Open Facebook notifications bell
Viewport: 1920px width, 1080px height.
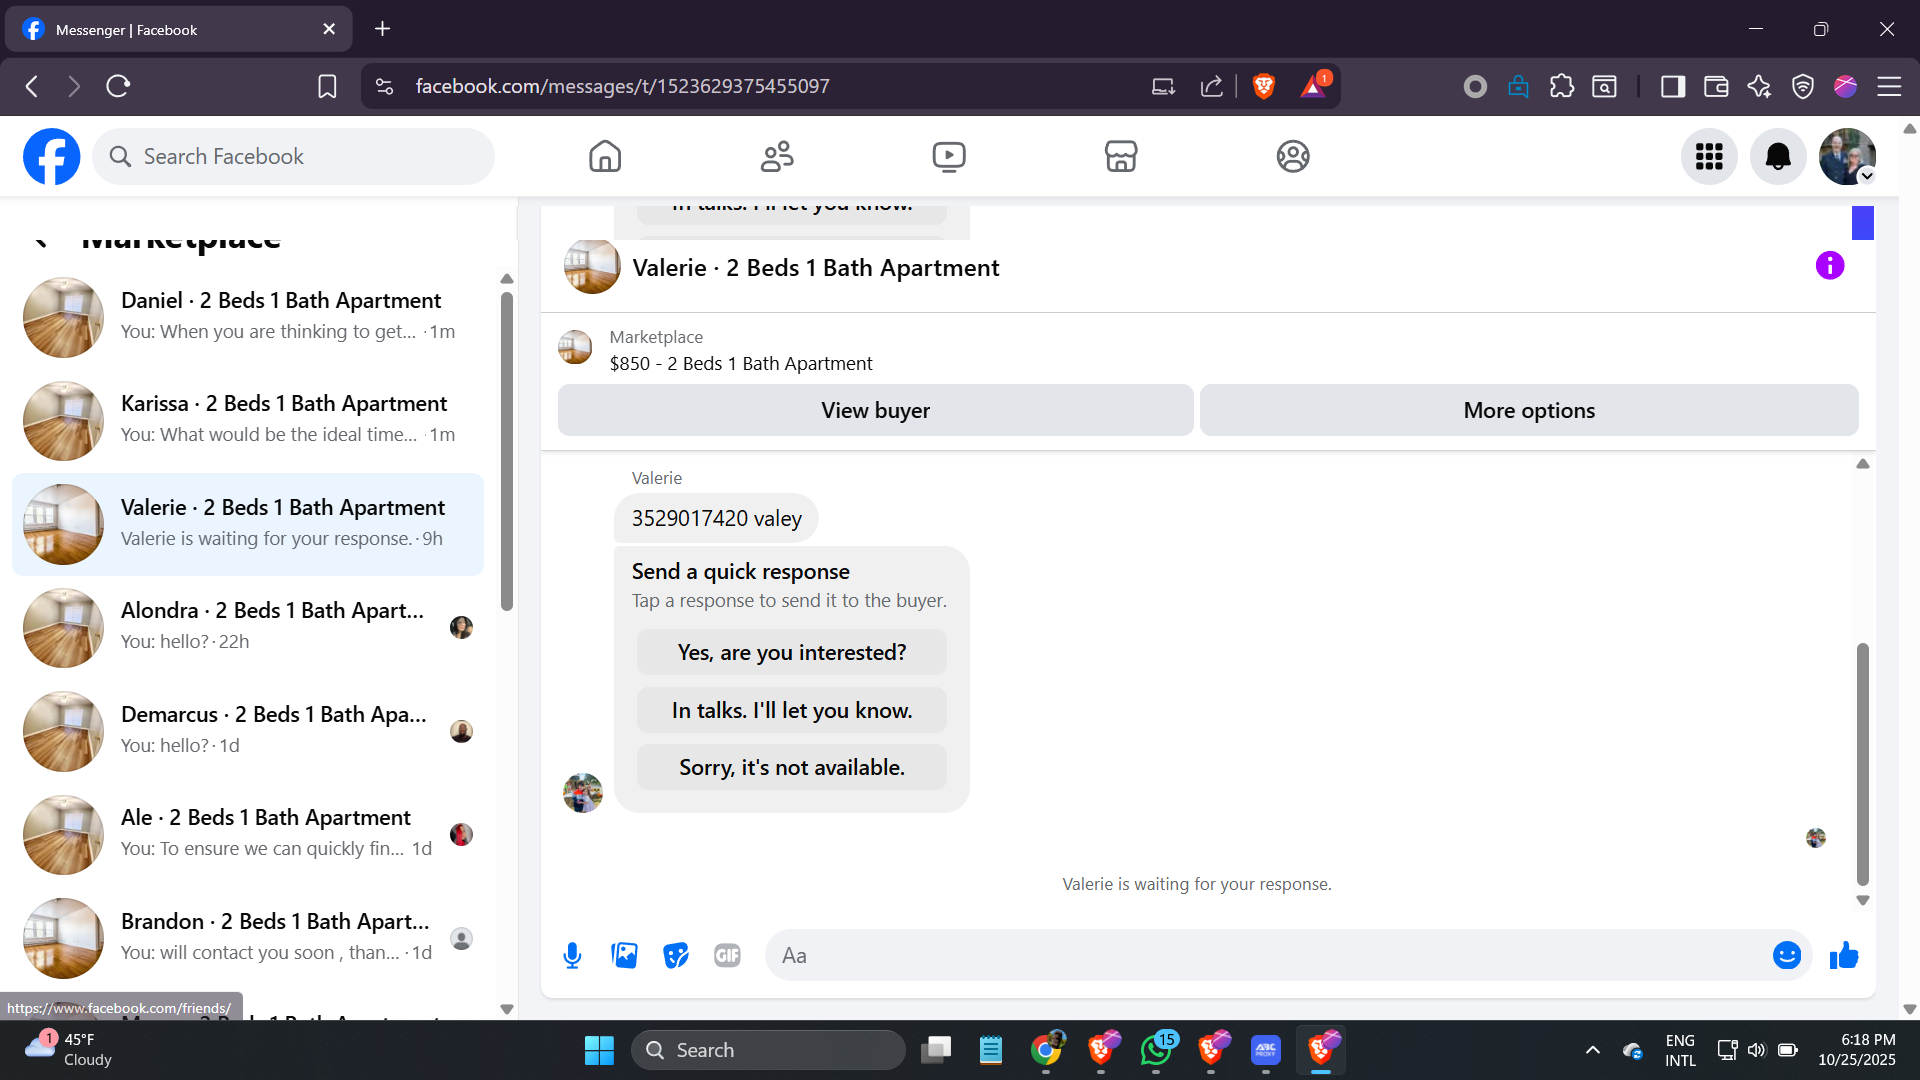point(1777,157)
